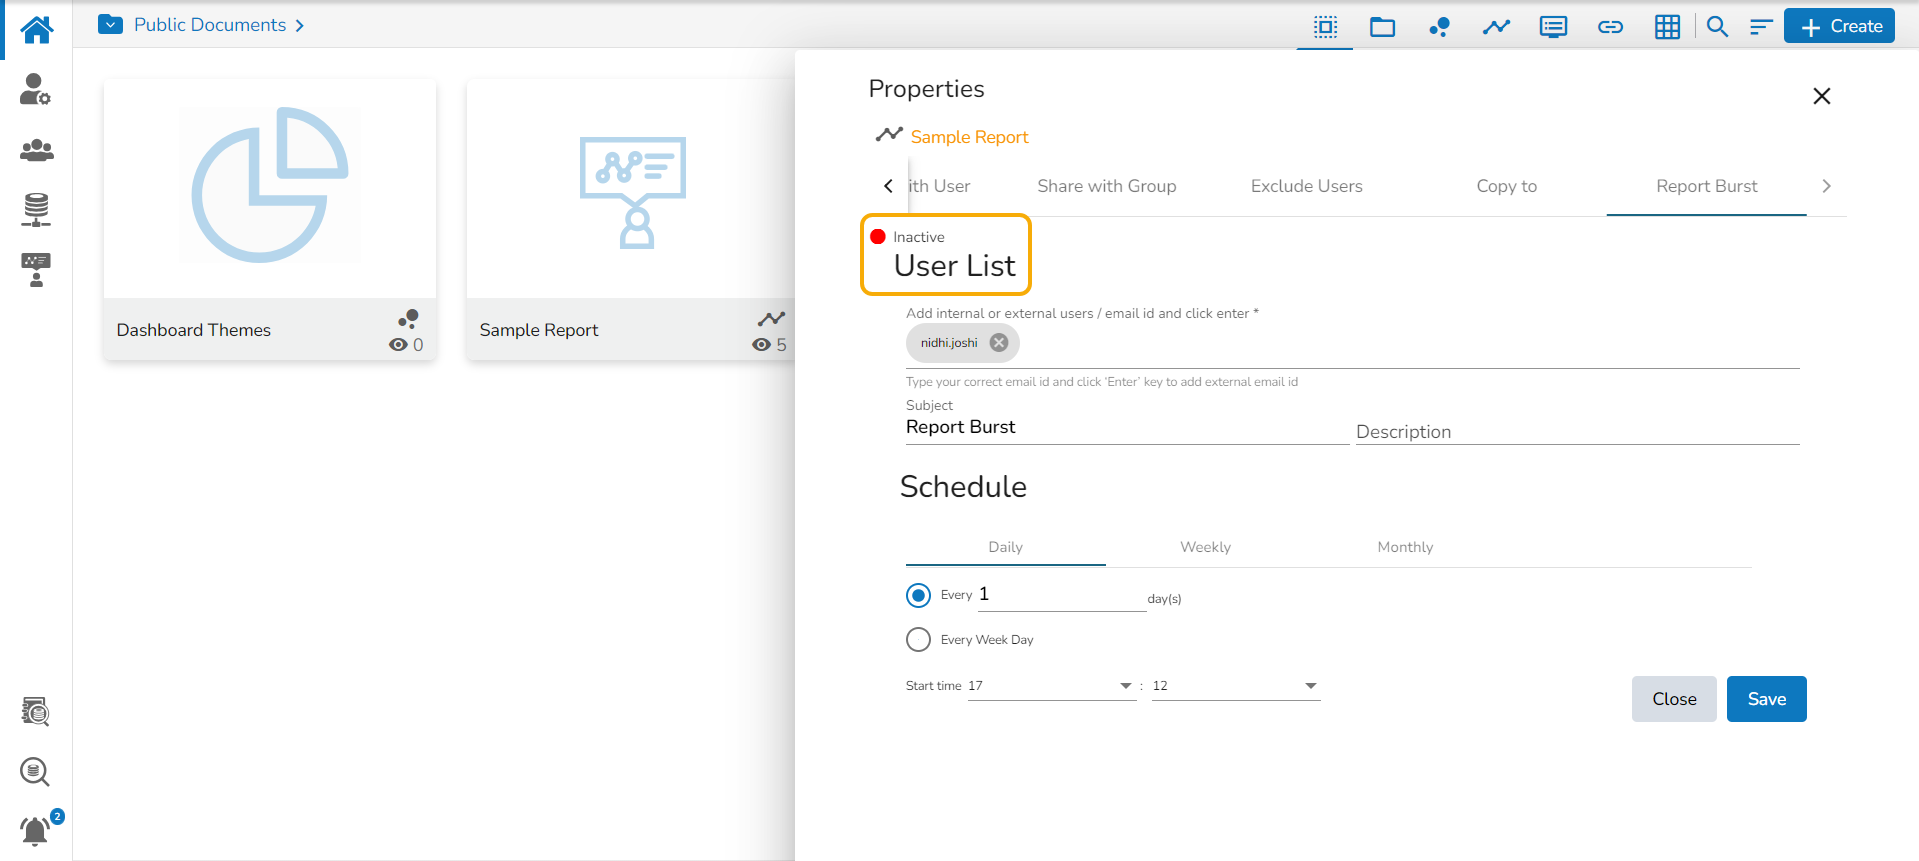
Task: Toggle the red Inactive status indicator
Action: 878,237
